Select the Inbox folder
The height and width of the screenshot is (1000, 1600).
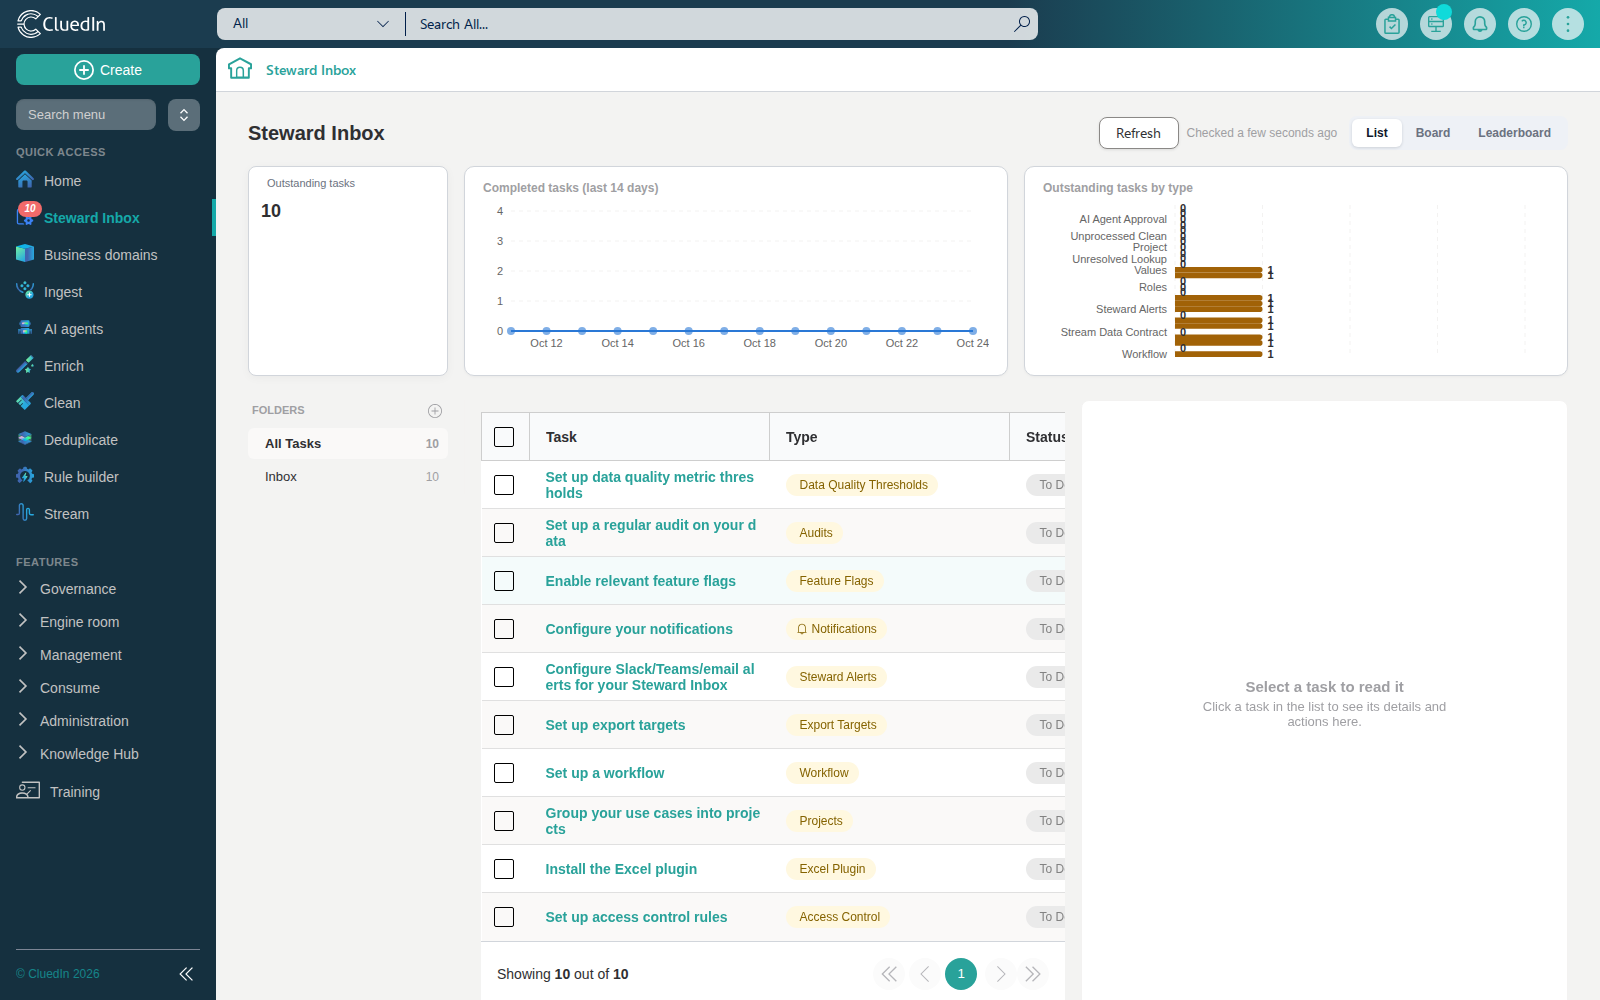coord(348,477)
